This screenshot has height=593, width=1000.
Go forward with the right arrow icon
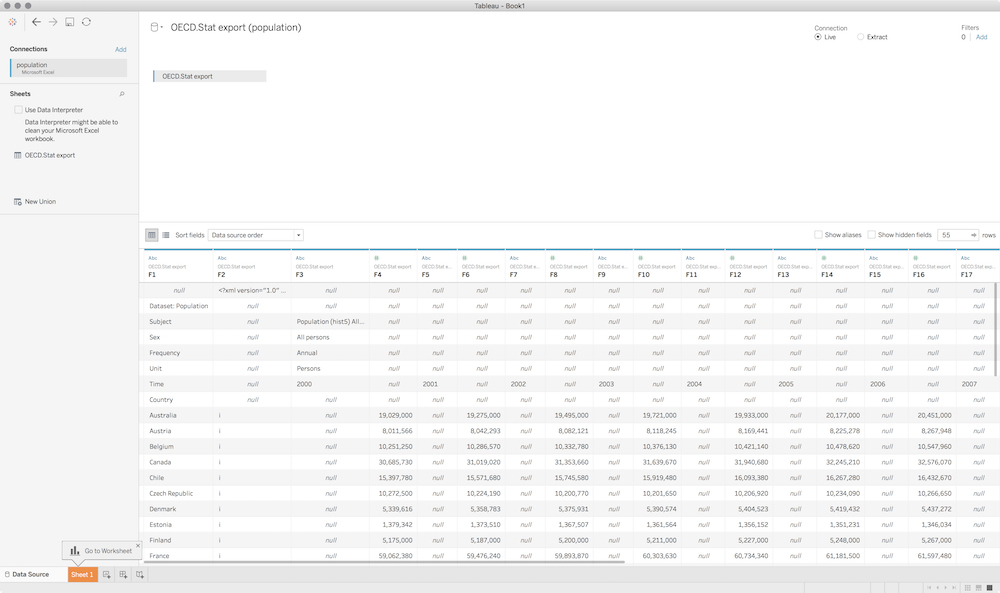point(53,22)
